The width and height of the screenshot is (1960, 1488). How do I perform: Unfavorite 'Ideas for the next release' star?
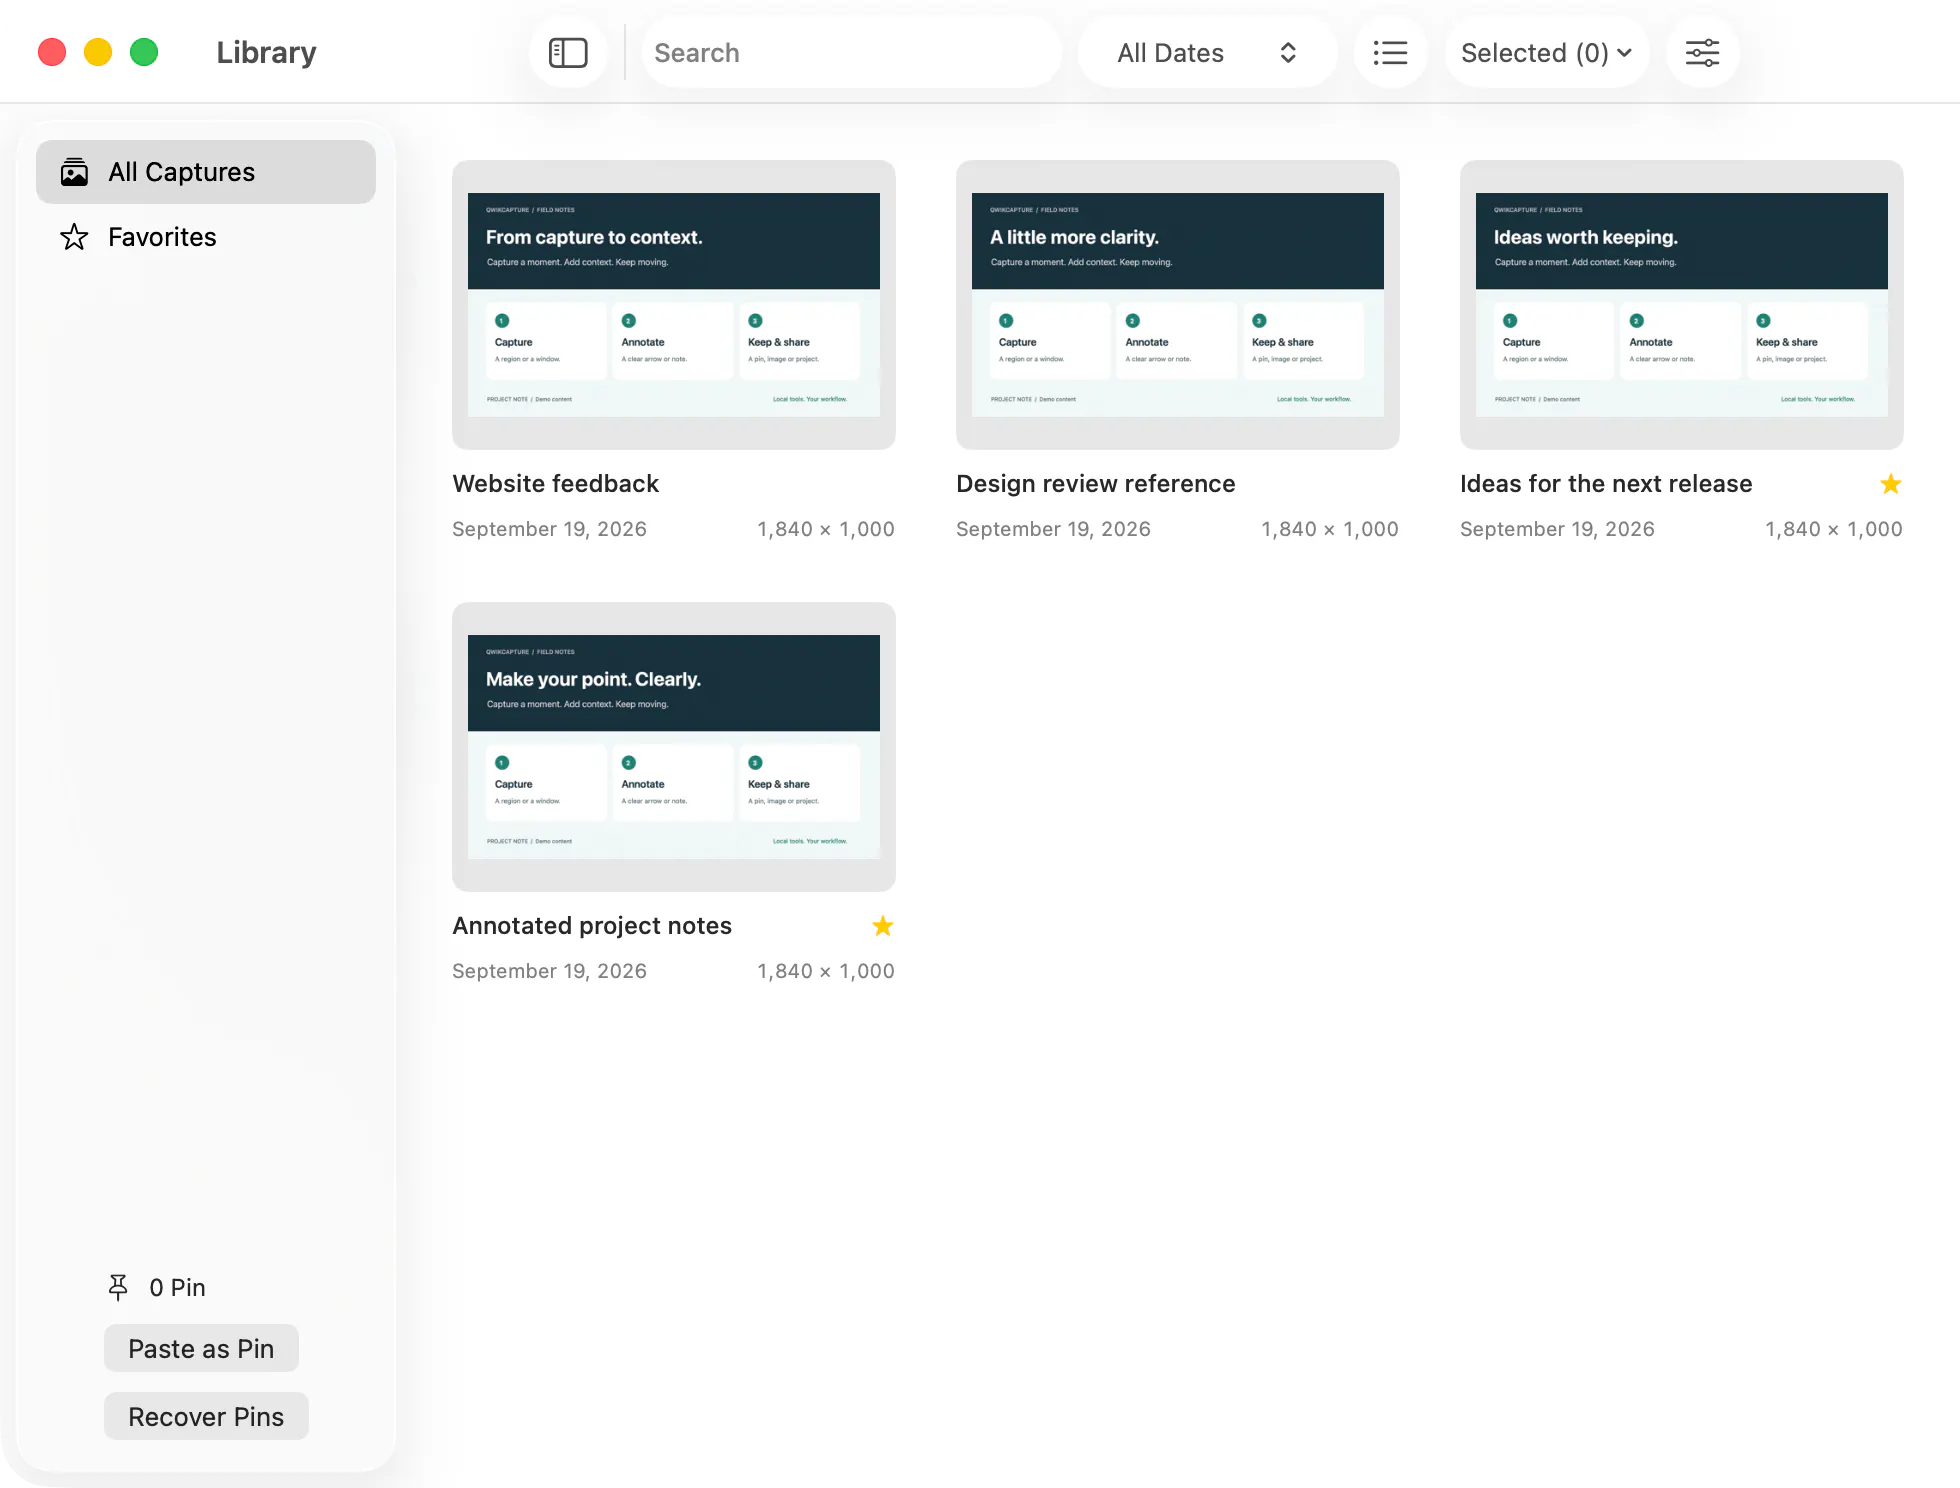pyautogui.click(x=1890, y=484)
